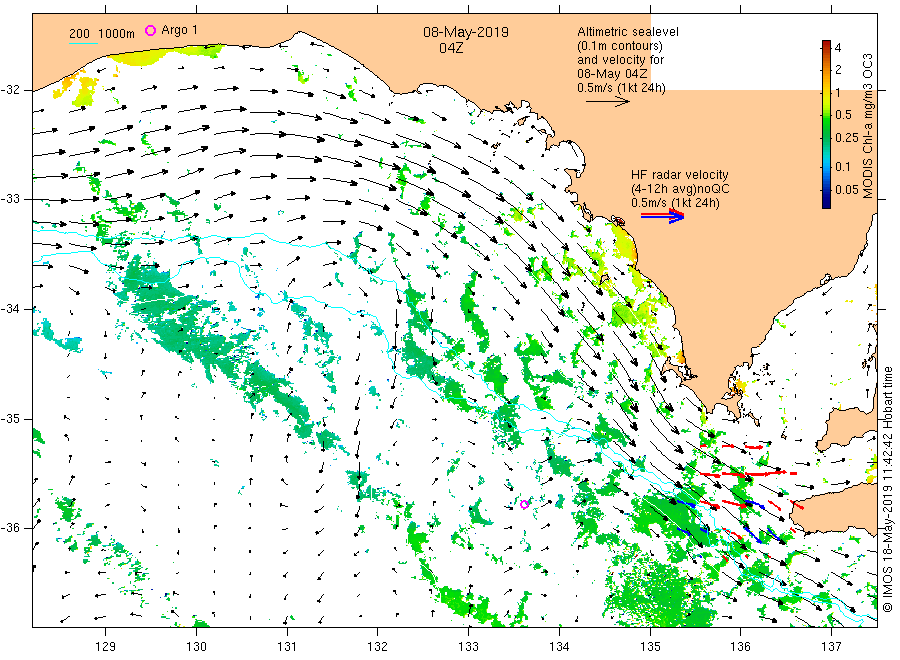The height and width of the screenshot is (660, 900).
Task: Click longitude label 137
Action: [x=831, y=646]
